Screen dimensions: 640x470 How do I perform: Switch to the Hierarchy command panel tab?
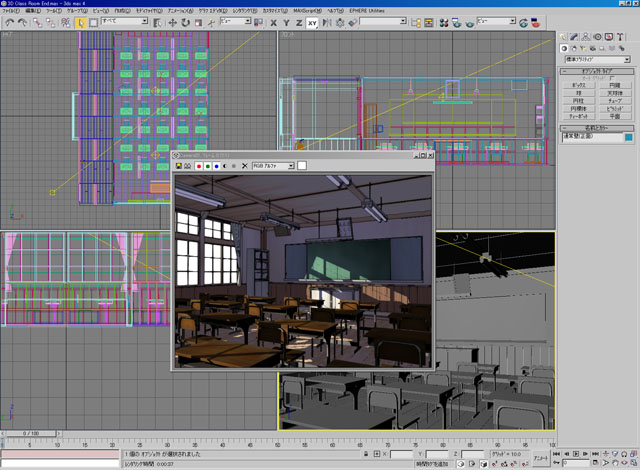pos(586,37)
